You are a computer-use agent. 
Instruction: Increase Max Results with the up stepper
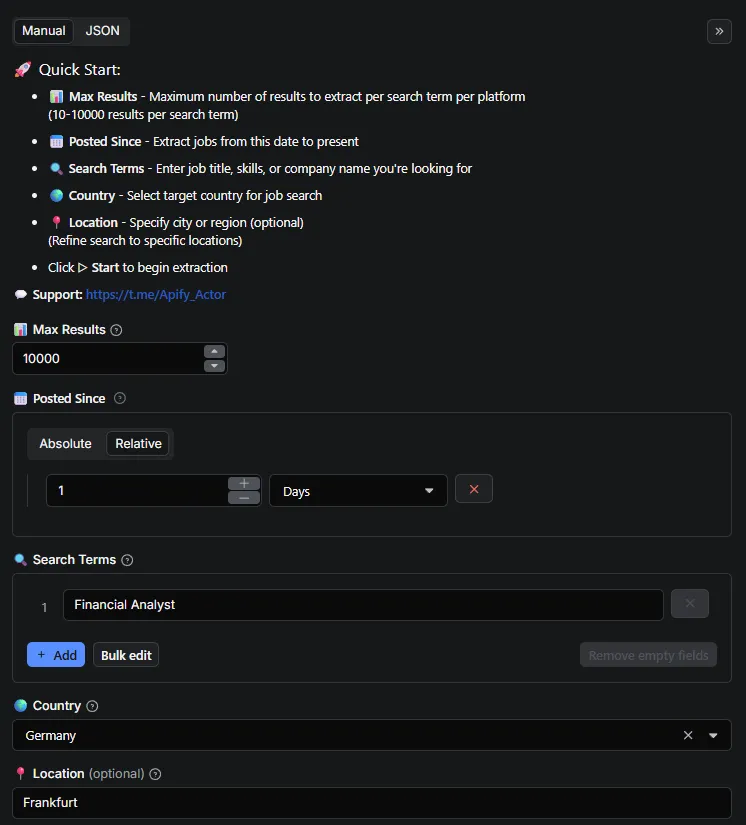coord(213,352)
